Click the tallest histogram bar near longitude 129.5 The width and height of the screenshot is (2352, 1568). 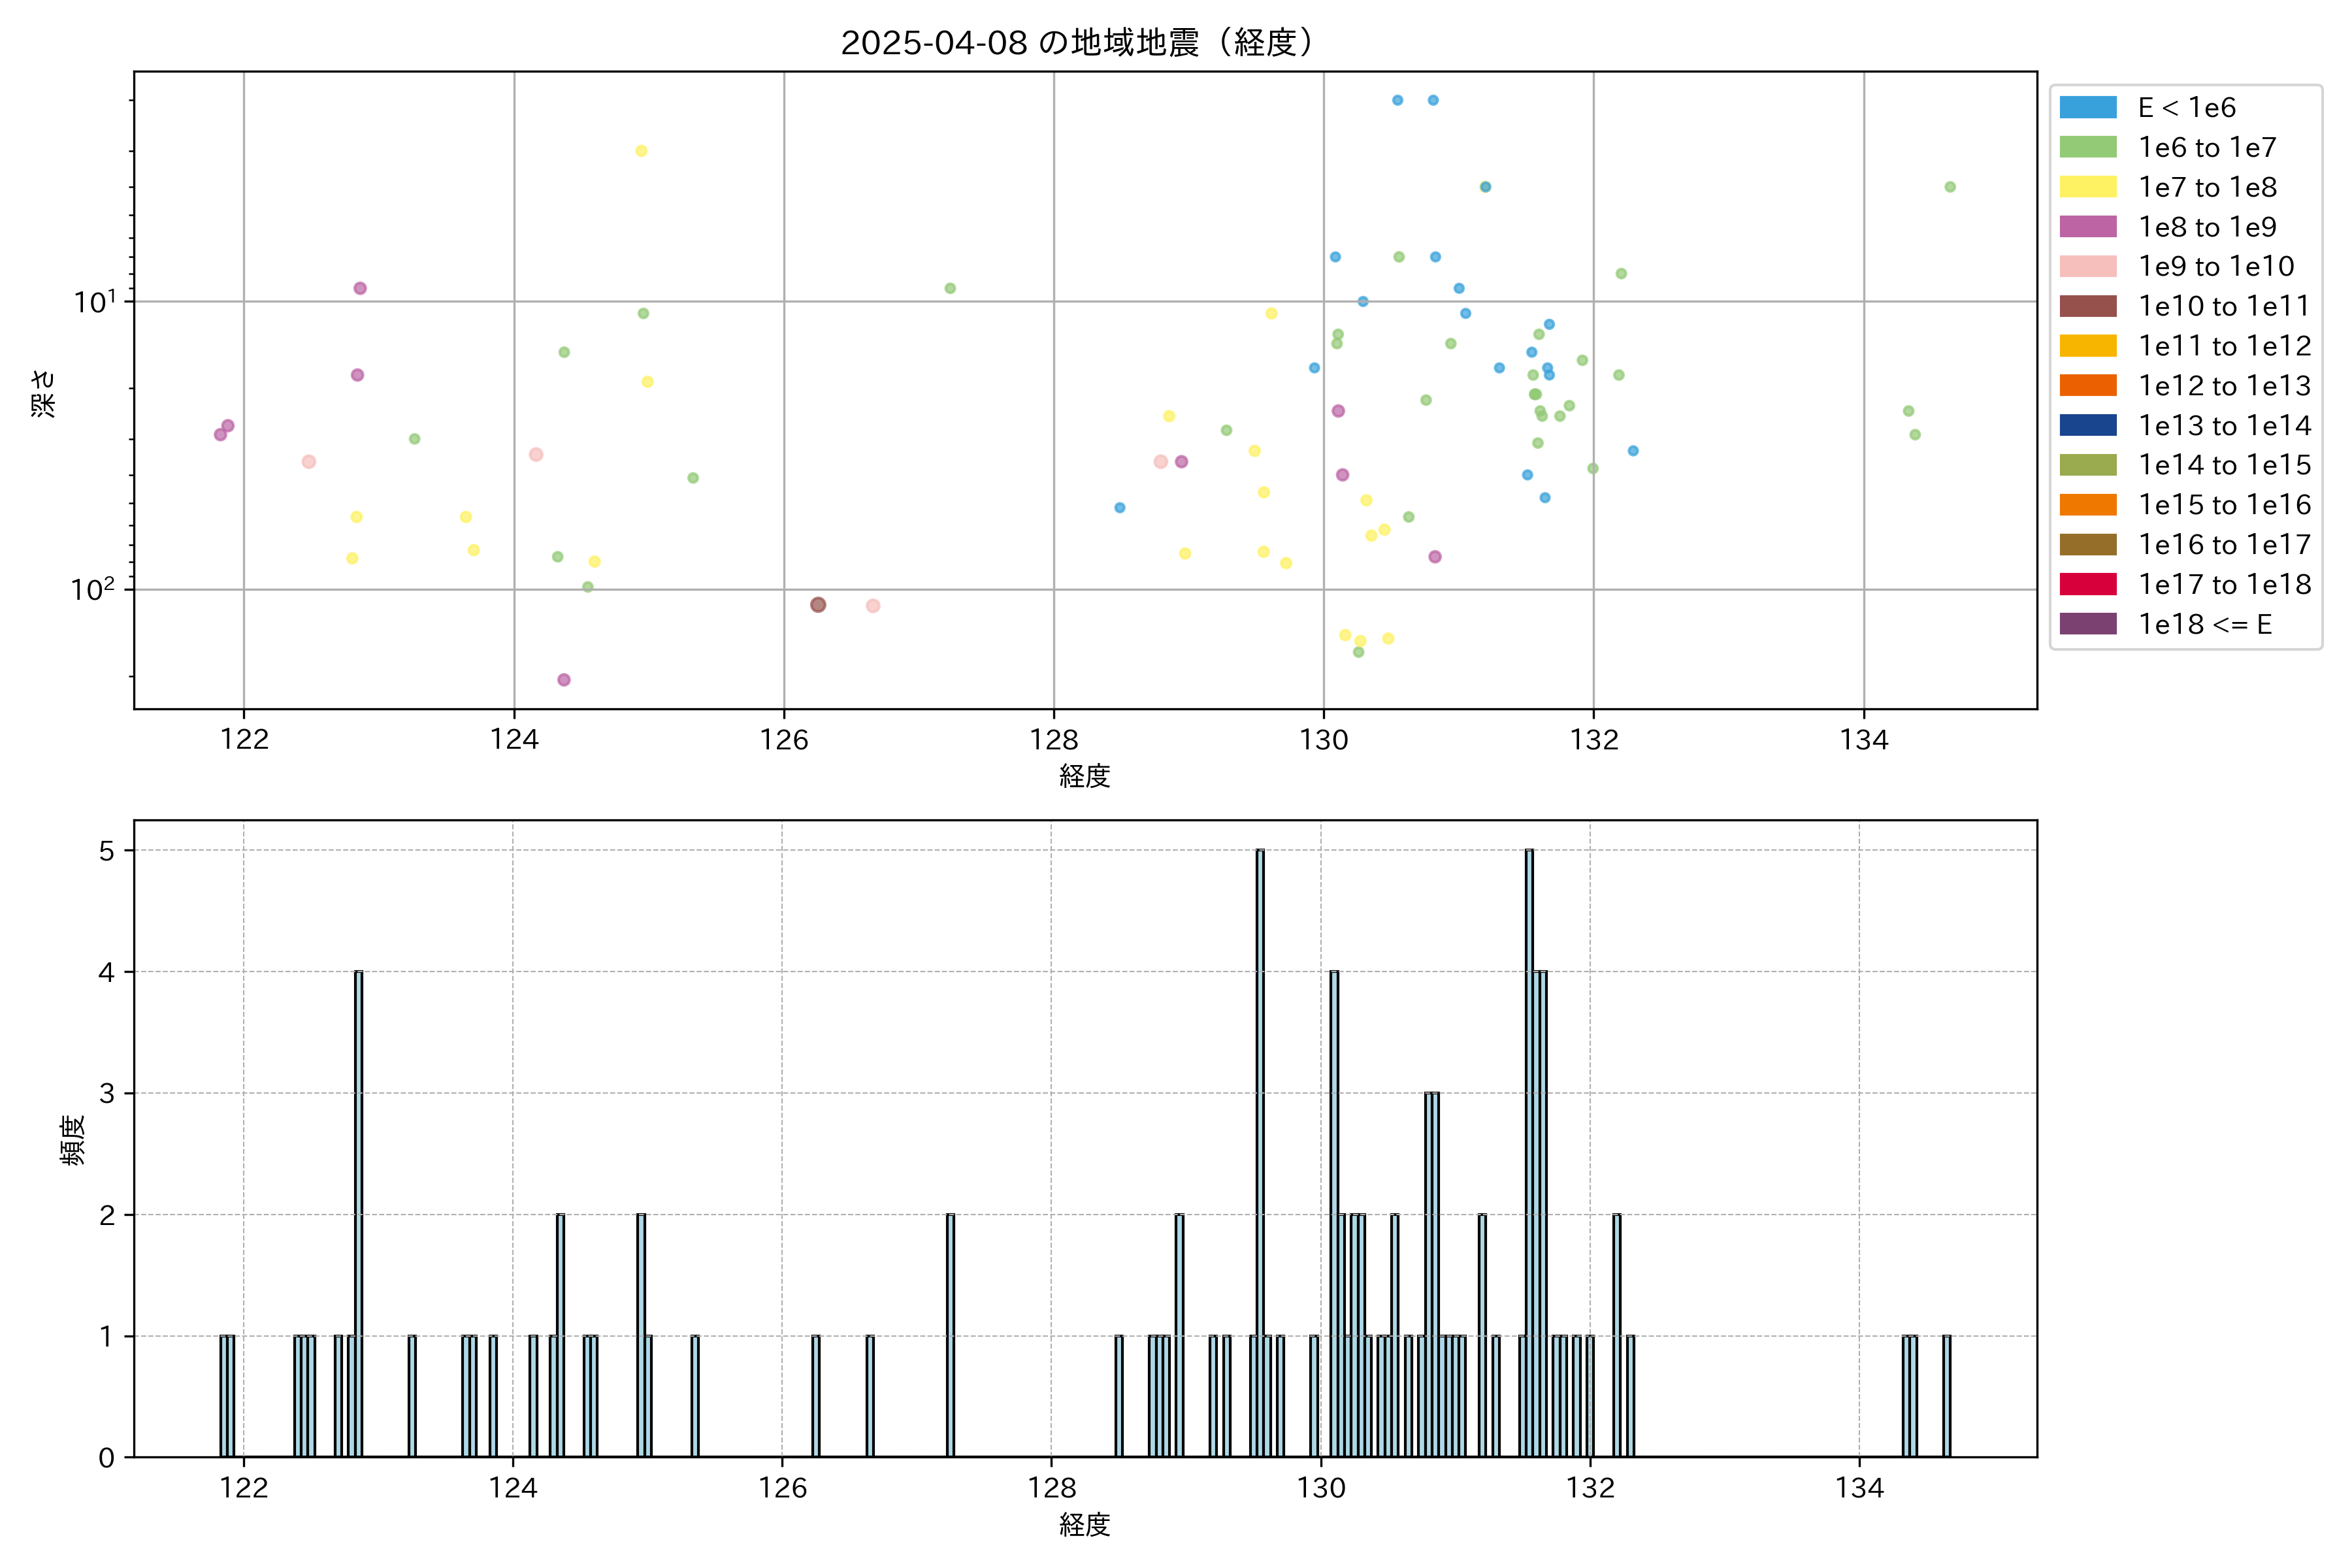[x=1260, y=1150]
